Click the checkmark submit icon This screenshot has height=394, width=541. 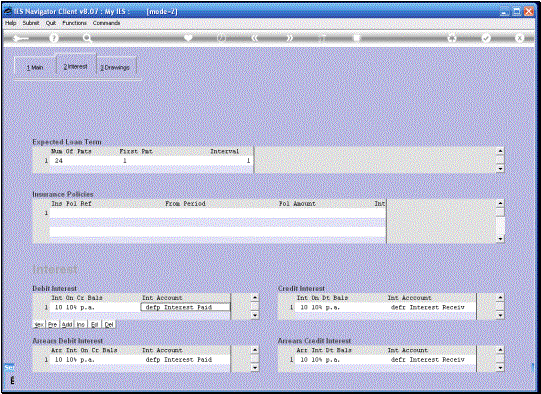[486, 38]
